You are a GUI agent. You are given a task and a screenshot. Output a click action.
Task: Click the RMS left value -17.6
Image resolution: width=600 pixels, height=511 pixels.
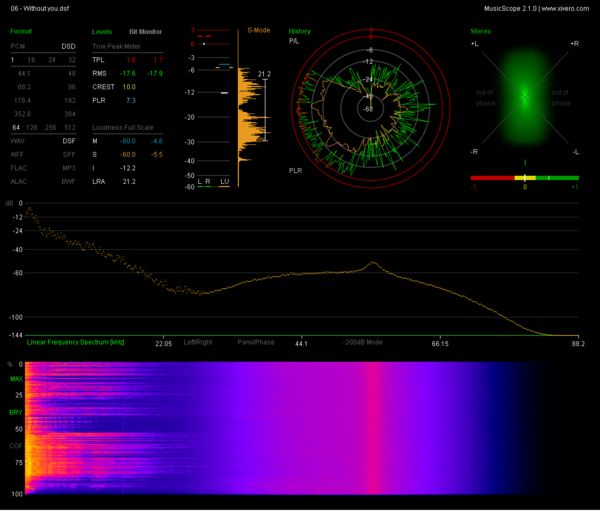[x=128, y=73]
